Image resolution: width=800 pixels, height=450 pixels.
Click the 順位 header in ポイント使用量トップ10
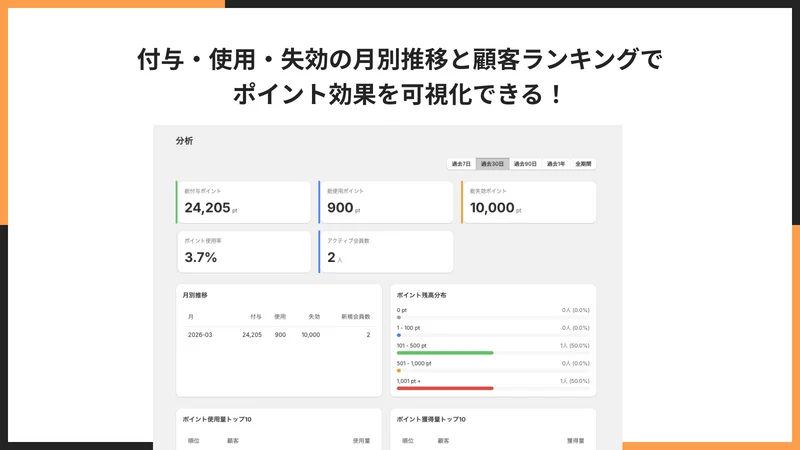click(193, 441)
